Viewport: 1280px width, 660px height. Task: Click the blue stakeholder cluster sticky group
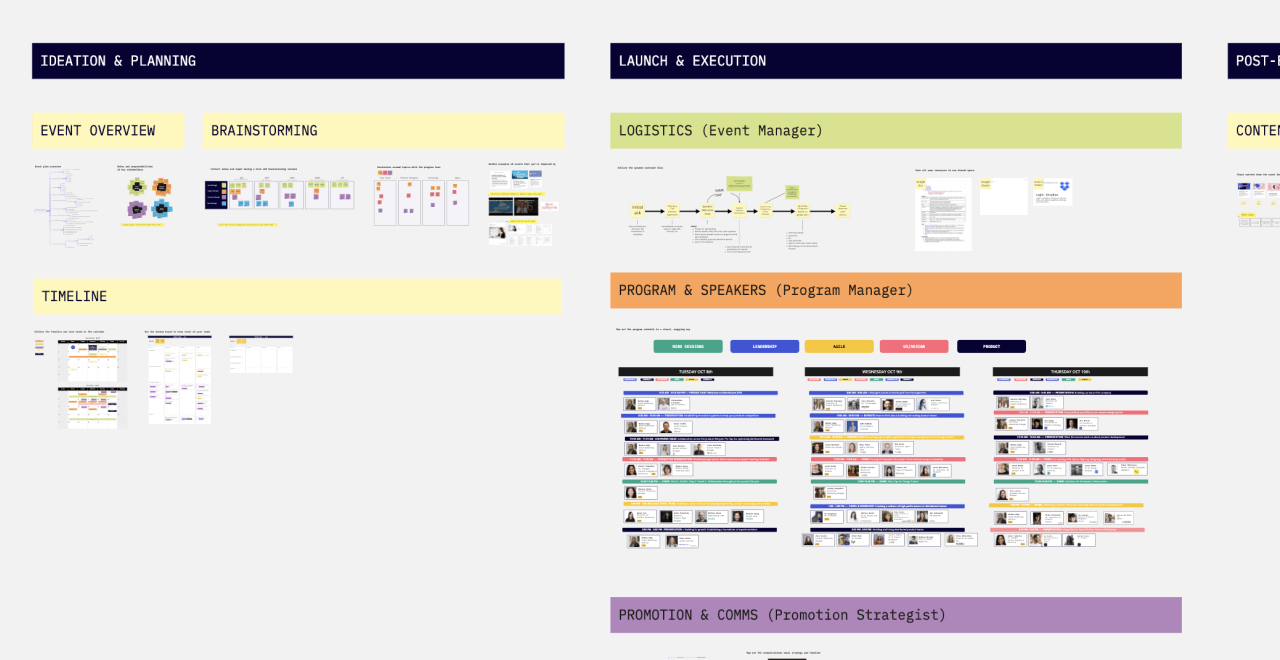pos(162,209)
